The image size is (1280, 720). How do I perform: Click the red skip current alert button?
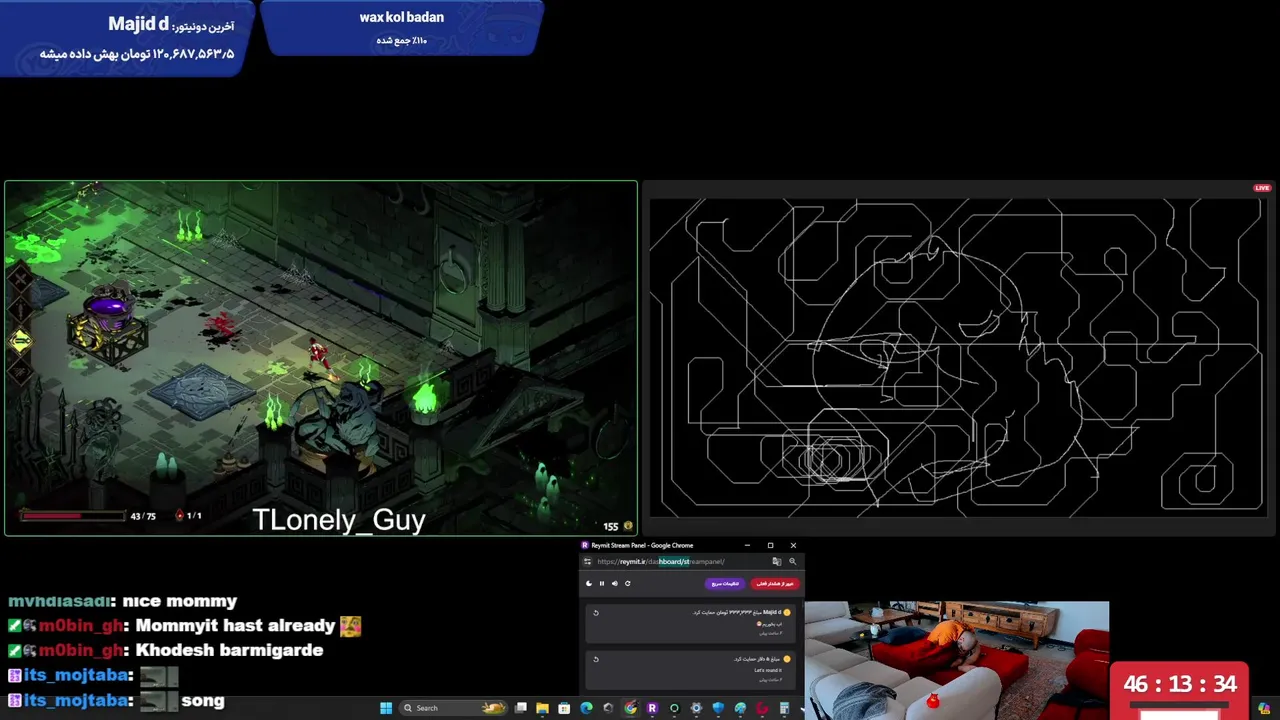point(775,583)
